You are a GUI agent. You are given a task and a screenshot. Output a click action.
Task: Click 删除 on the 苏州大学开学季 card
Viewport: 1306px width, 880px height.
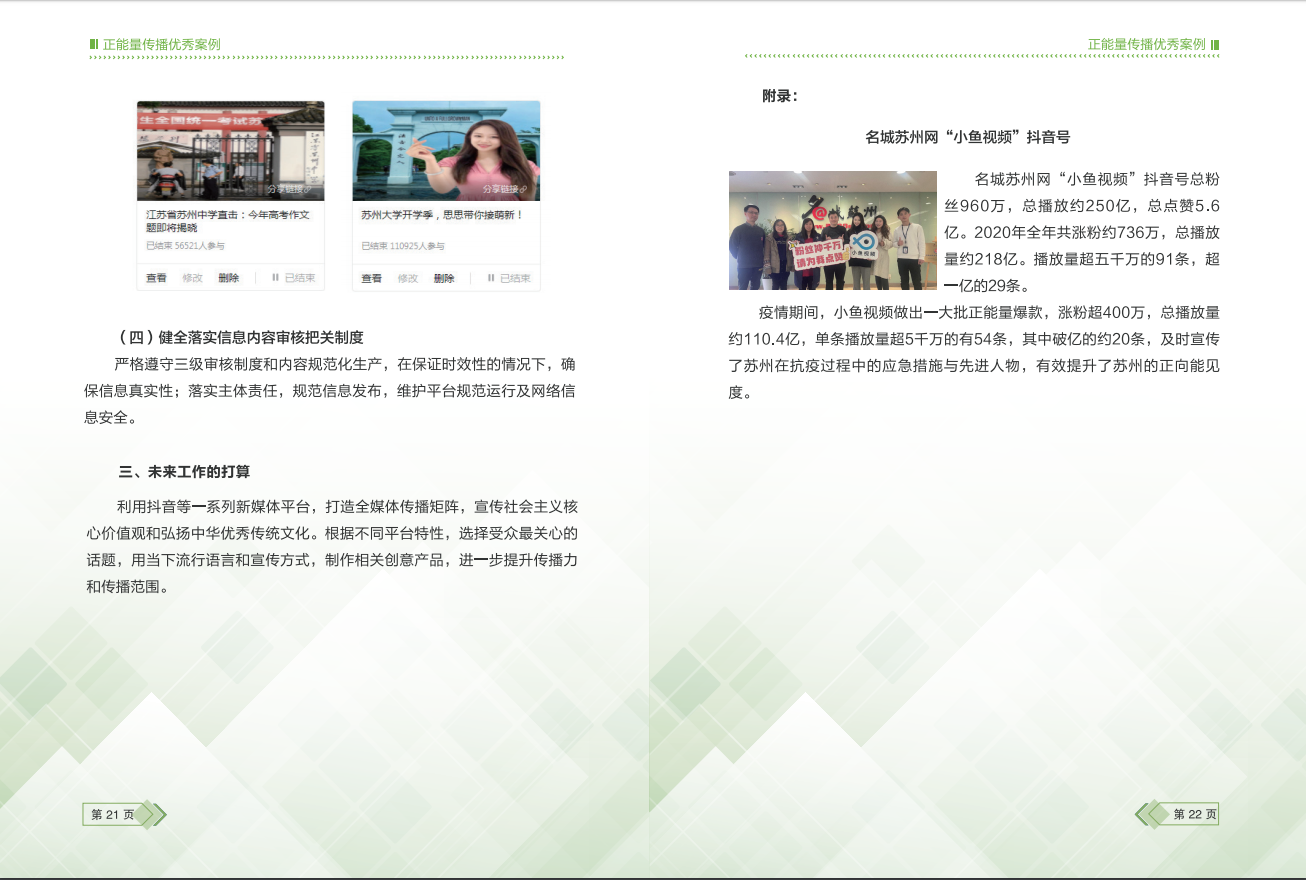pyautogui.click(x=444, y=278)
